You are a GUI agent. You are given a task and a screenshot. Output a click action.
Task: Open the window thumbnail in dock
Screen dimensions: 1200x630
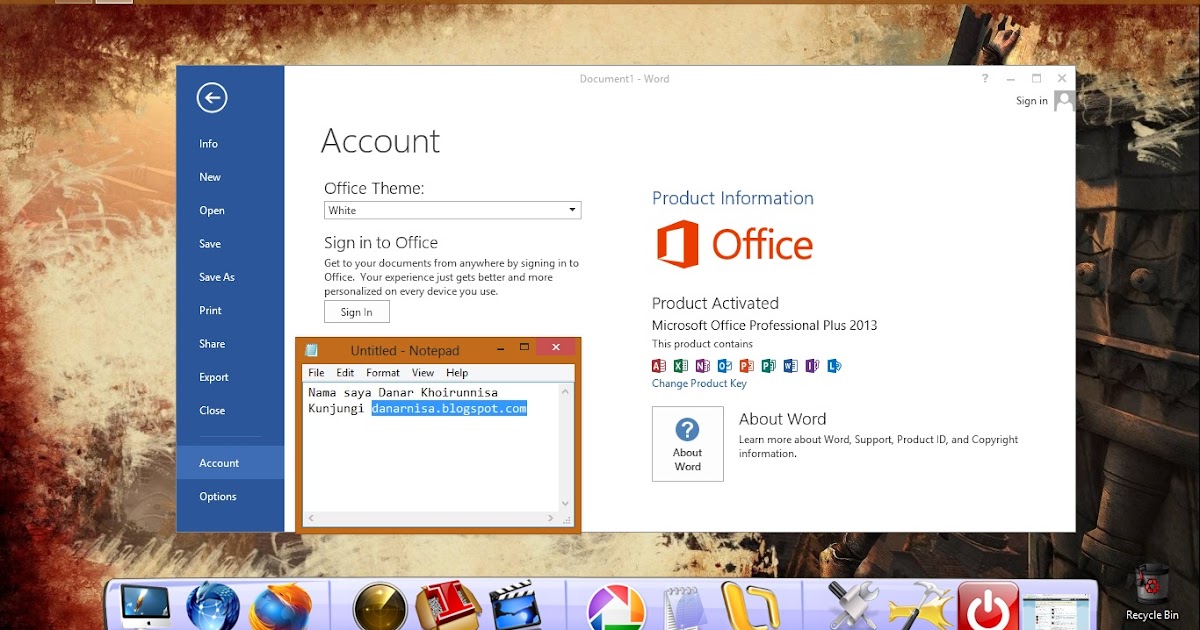pos(1056,611)
